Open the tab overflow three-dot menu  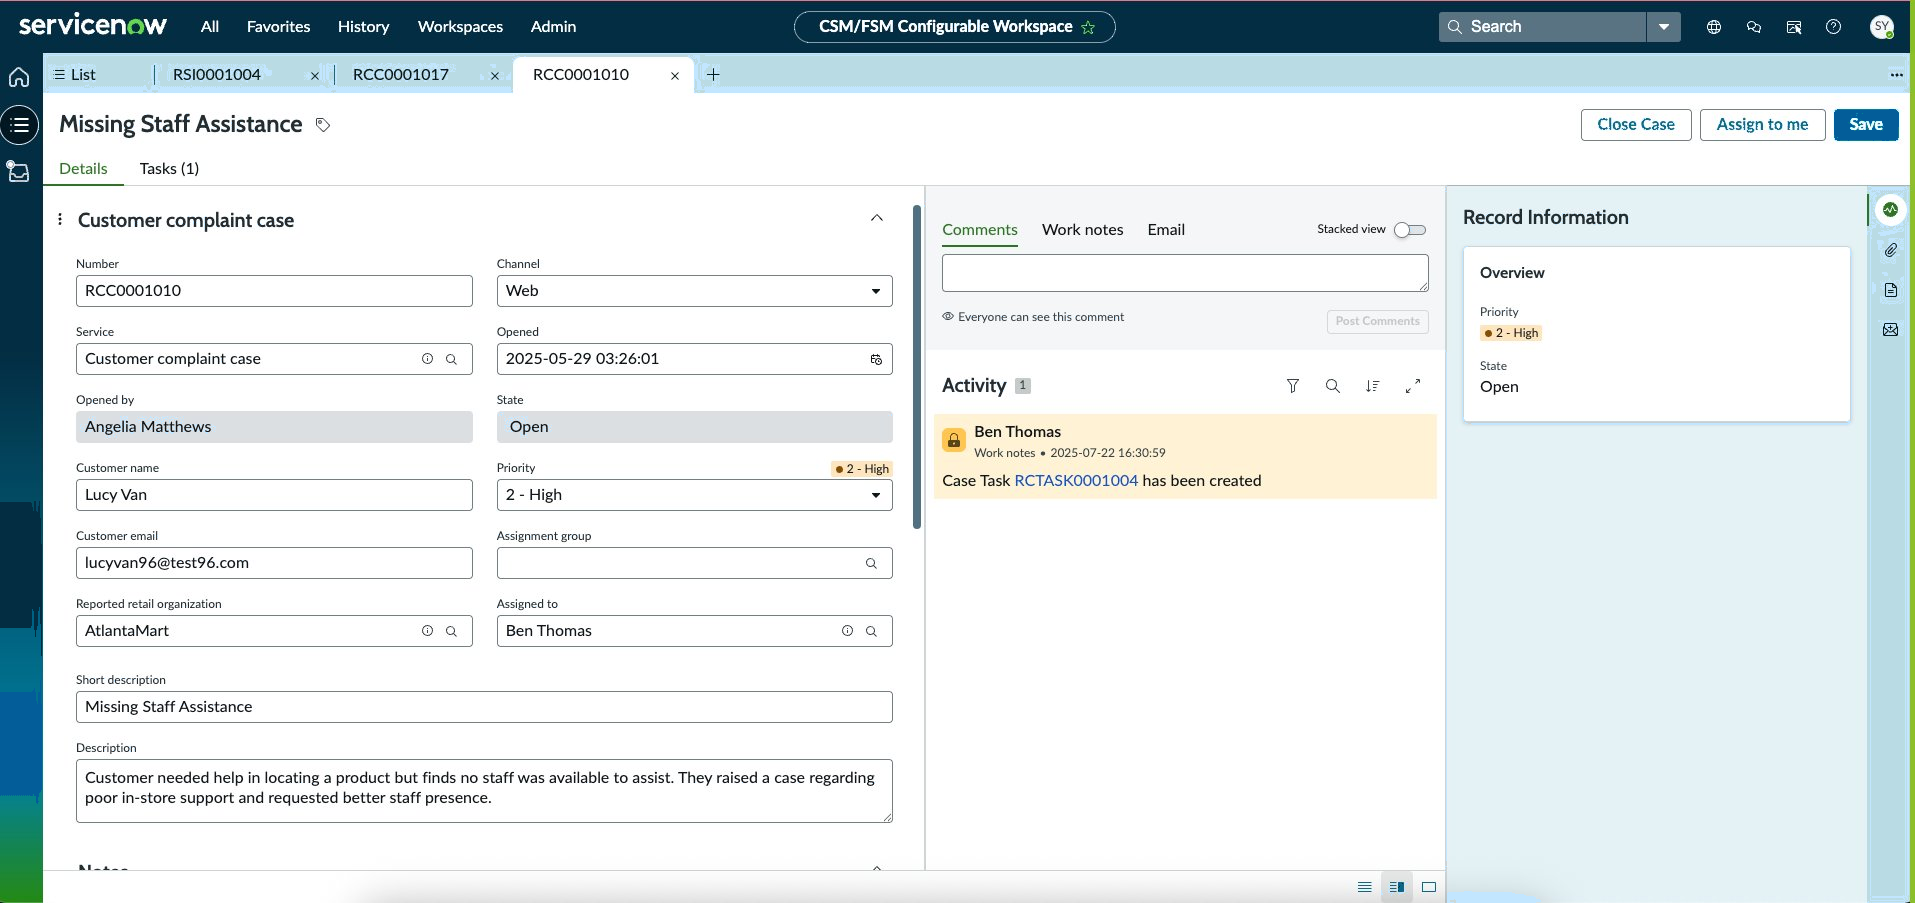pos(1896,75)
